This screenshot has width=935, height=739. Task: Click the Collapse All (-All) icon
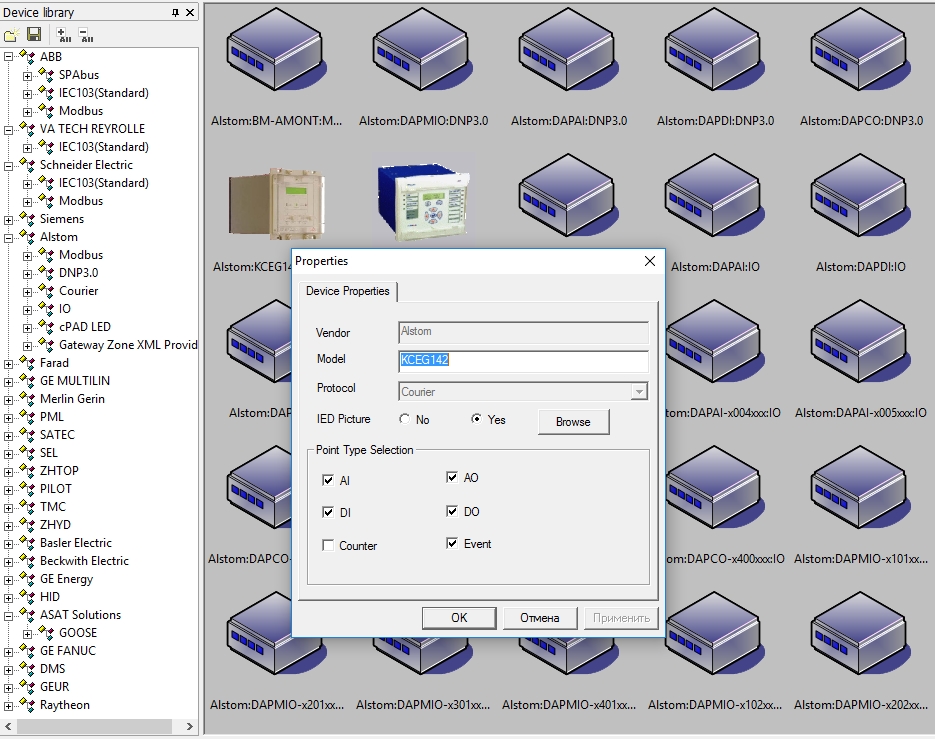pos(86,35)
